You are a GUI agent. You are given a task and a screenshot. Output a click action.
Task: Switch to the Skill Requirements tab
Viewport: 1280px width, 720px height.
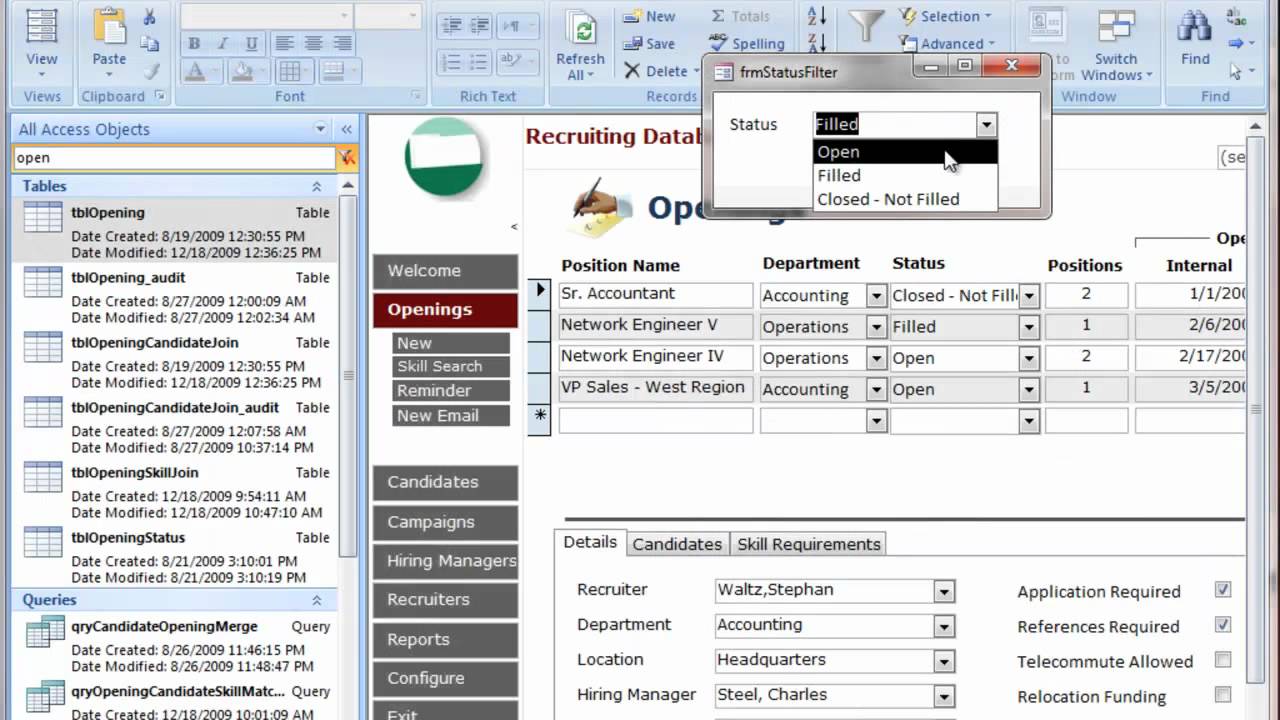809,544
